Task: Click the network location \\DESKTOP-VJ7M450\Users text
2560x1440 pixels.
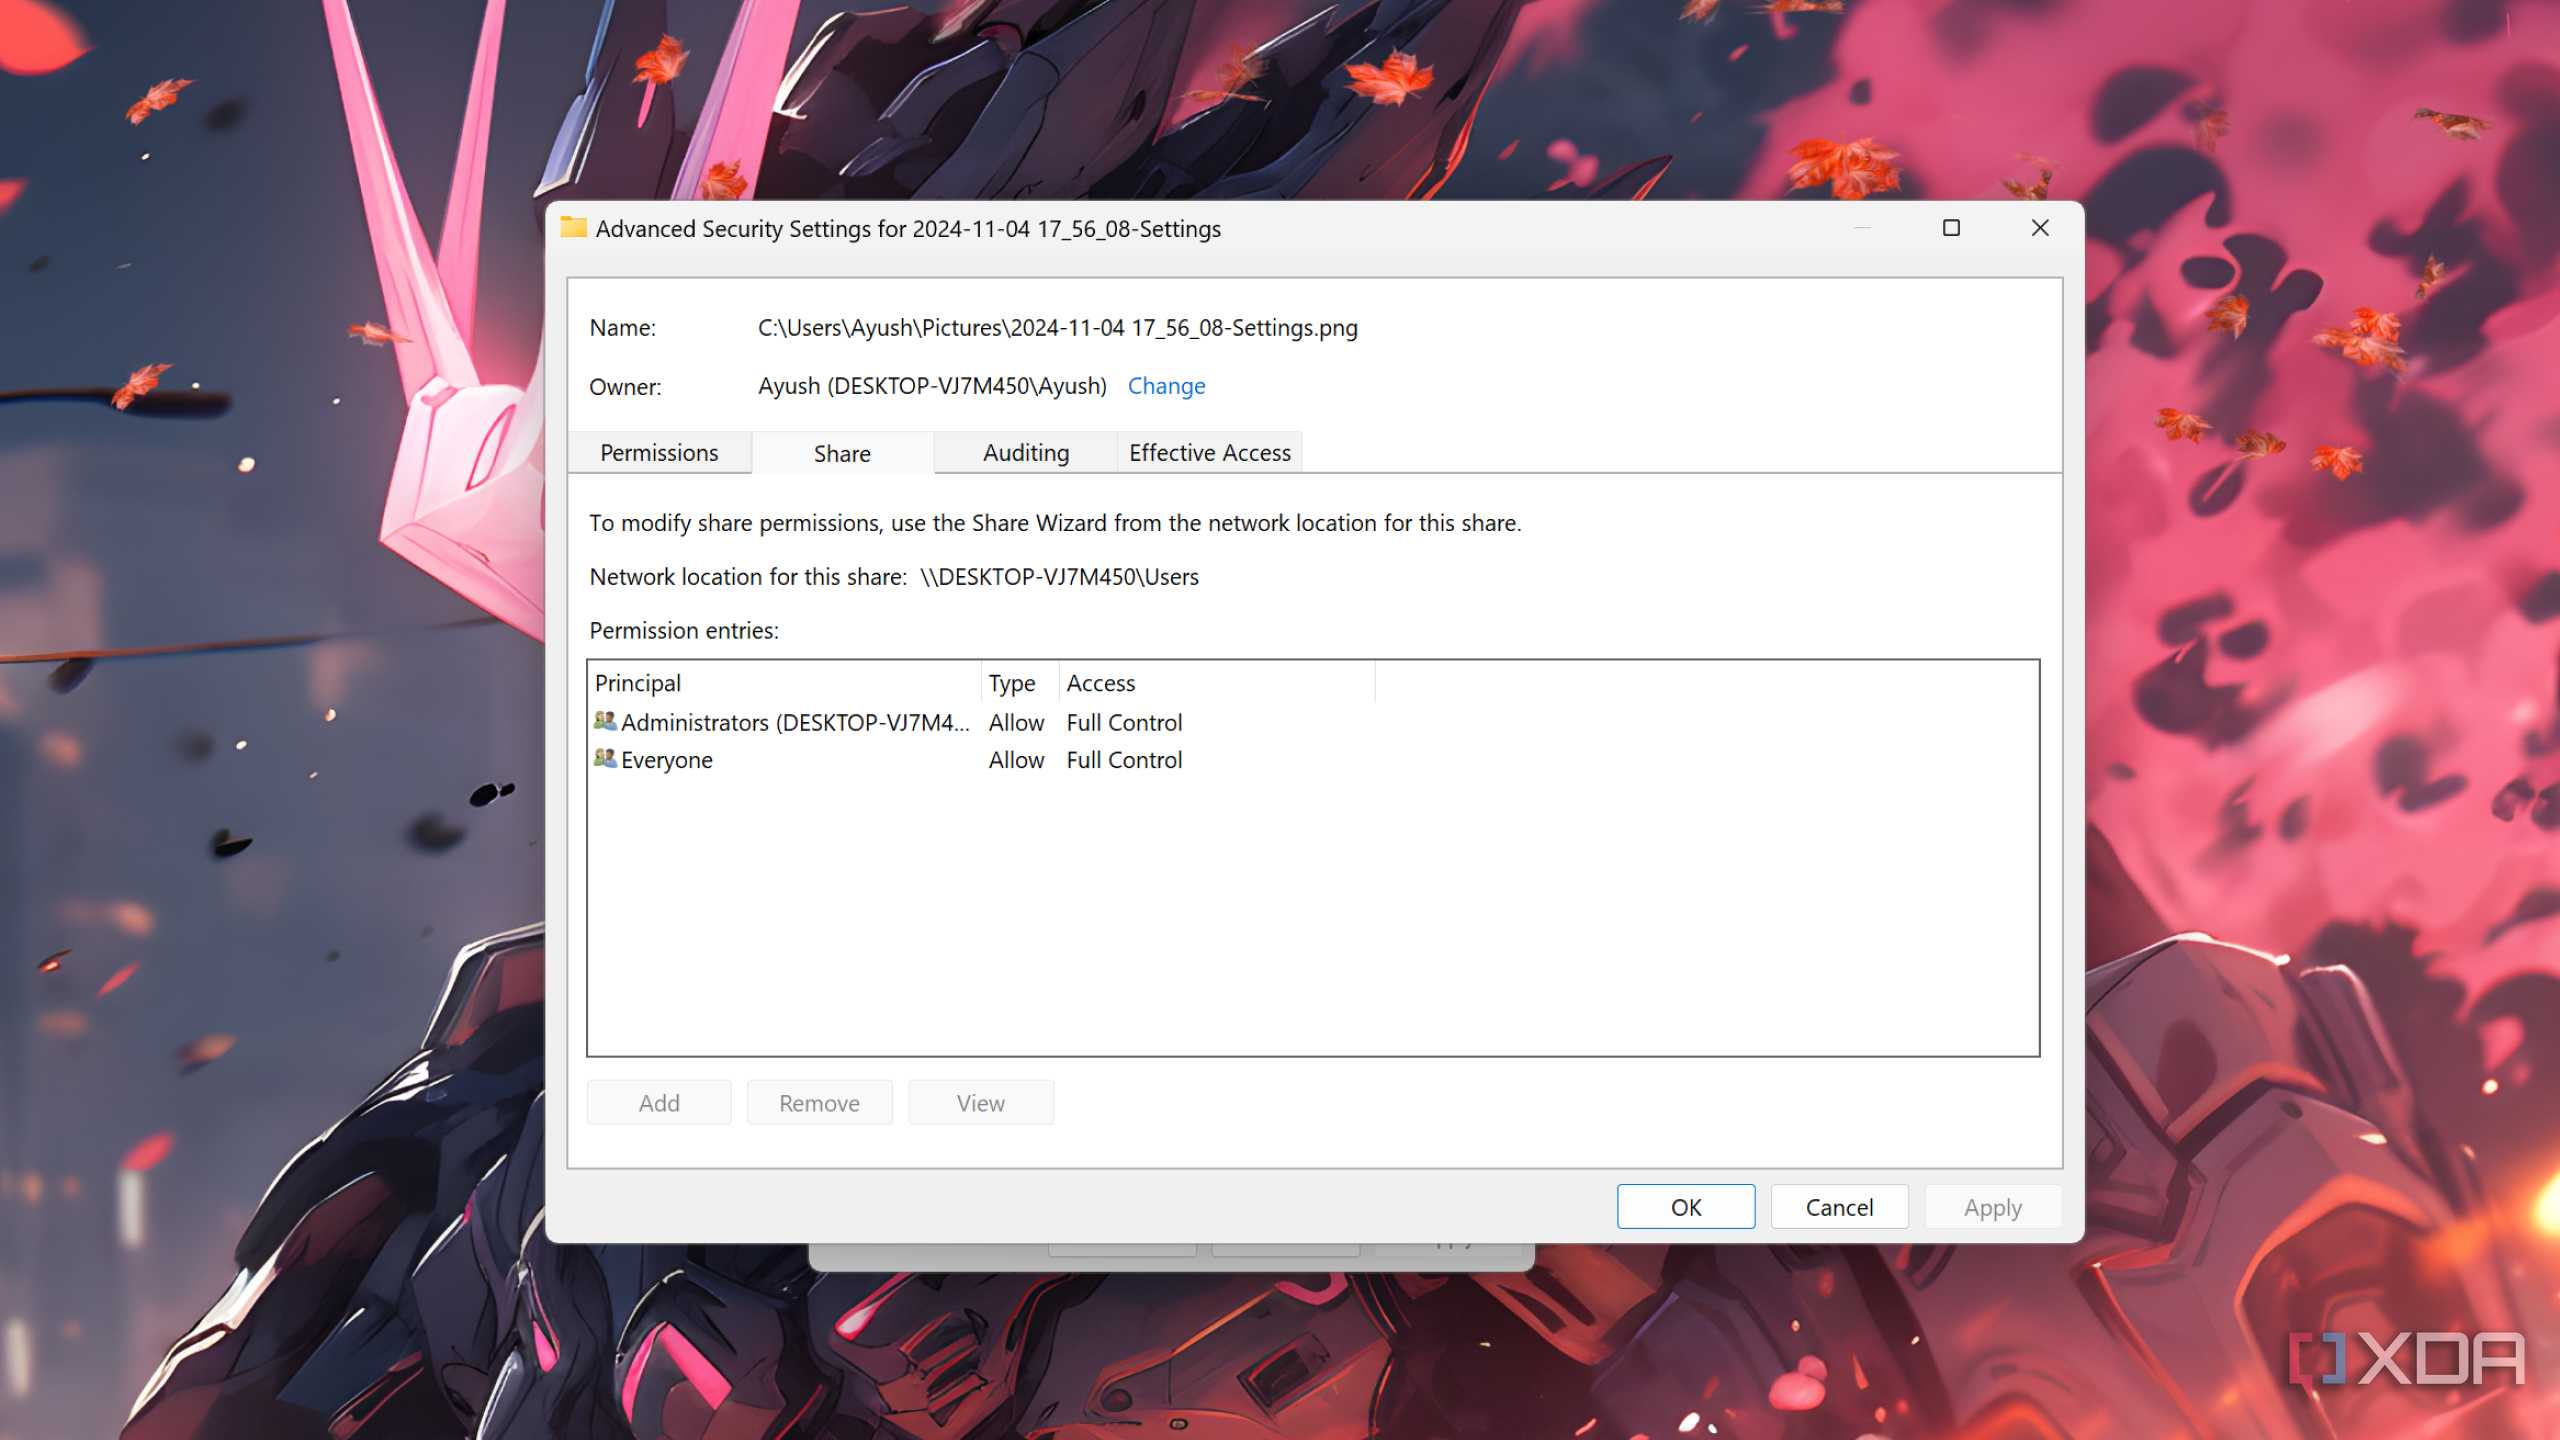Action: [1059, 577]
